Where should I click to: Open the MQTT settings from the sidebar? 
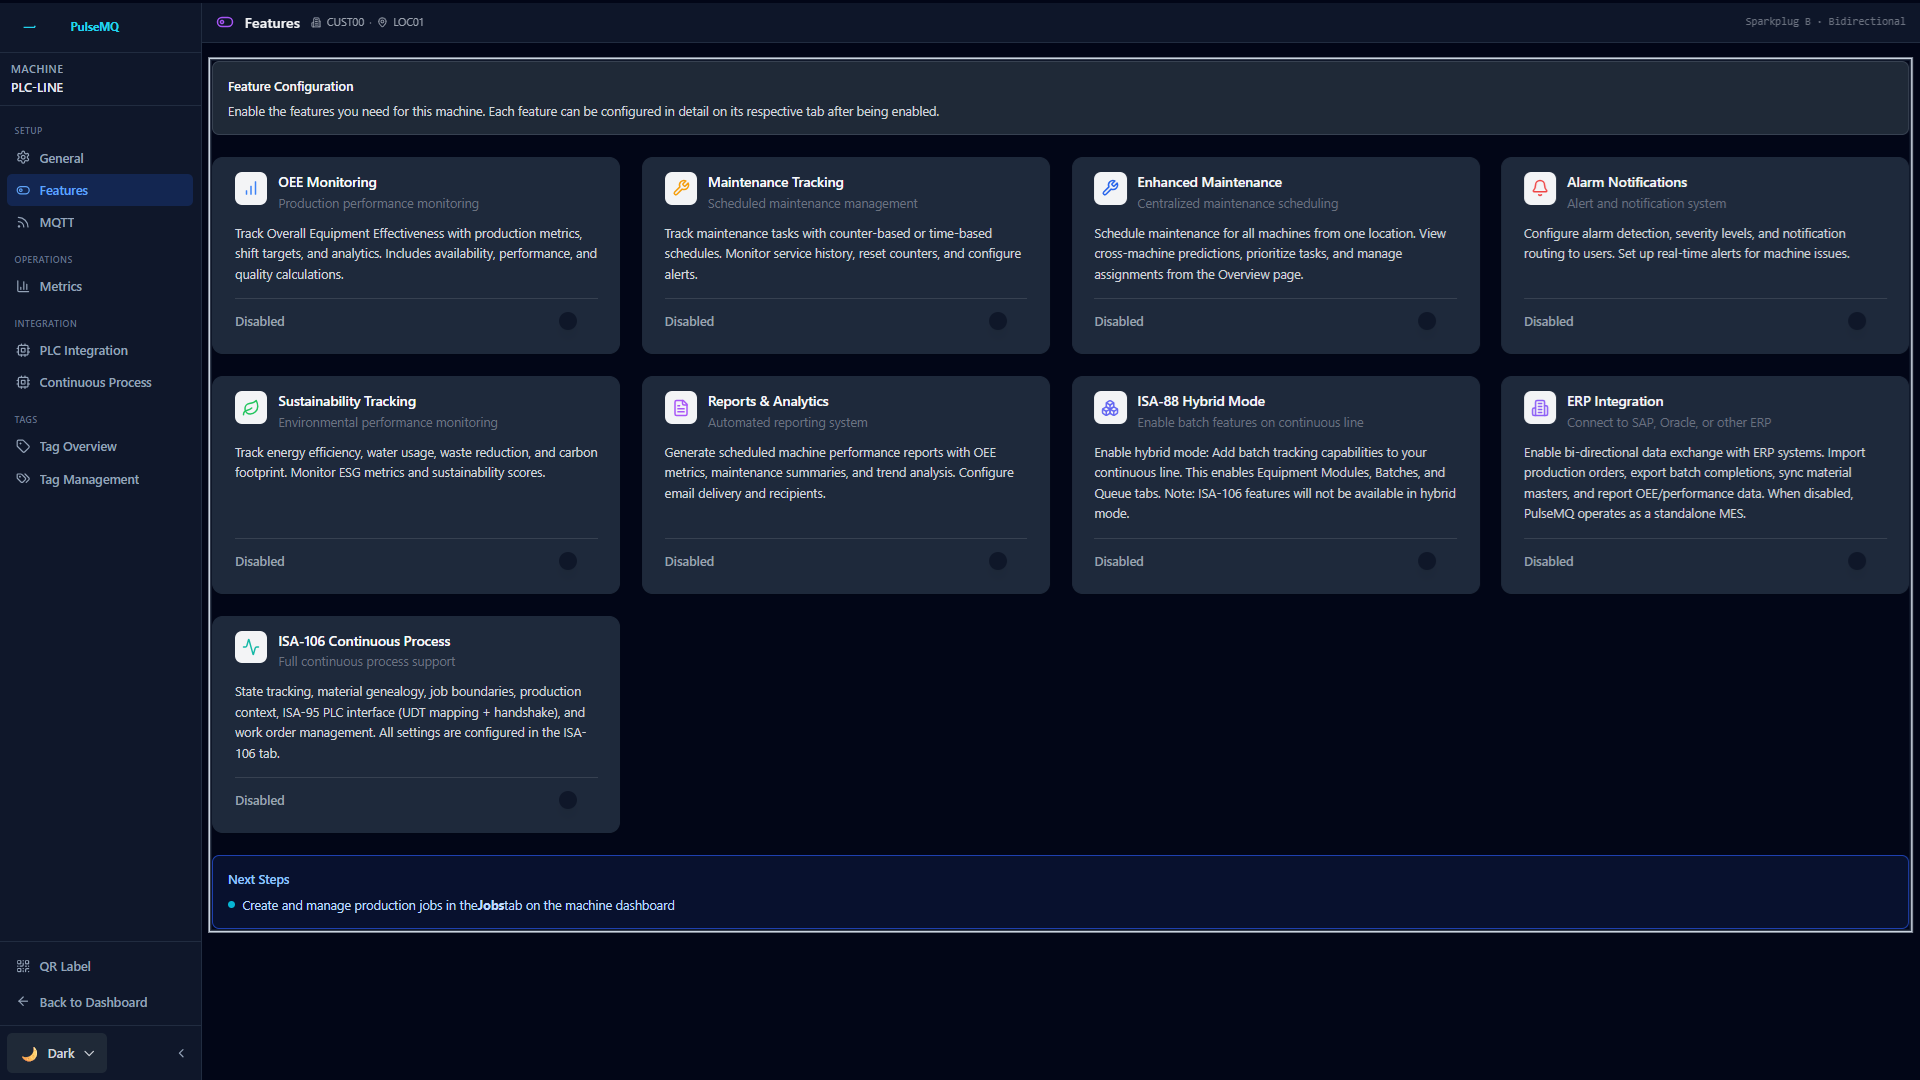pyautogui.click(x=55, y=222)
